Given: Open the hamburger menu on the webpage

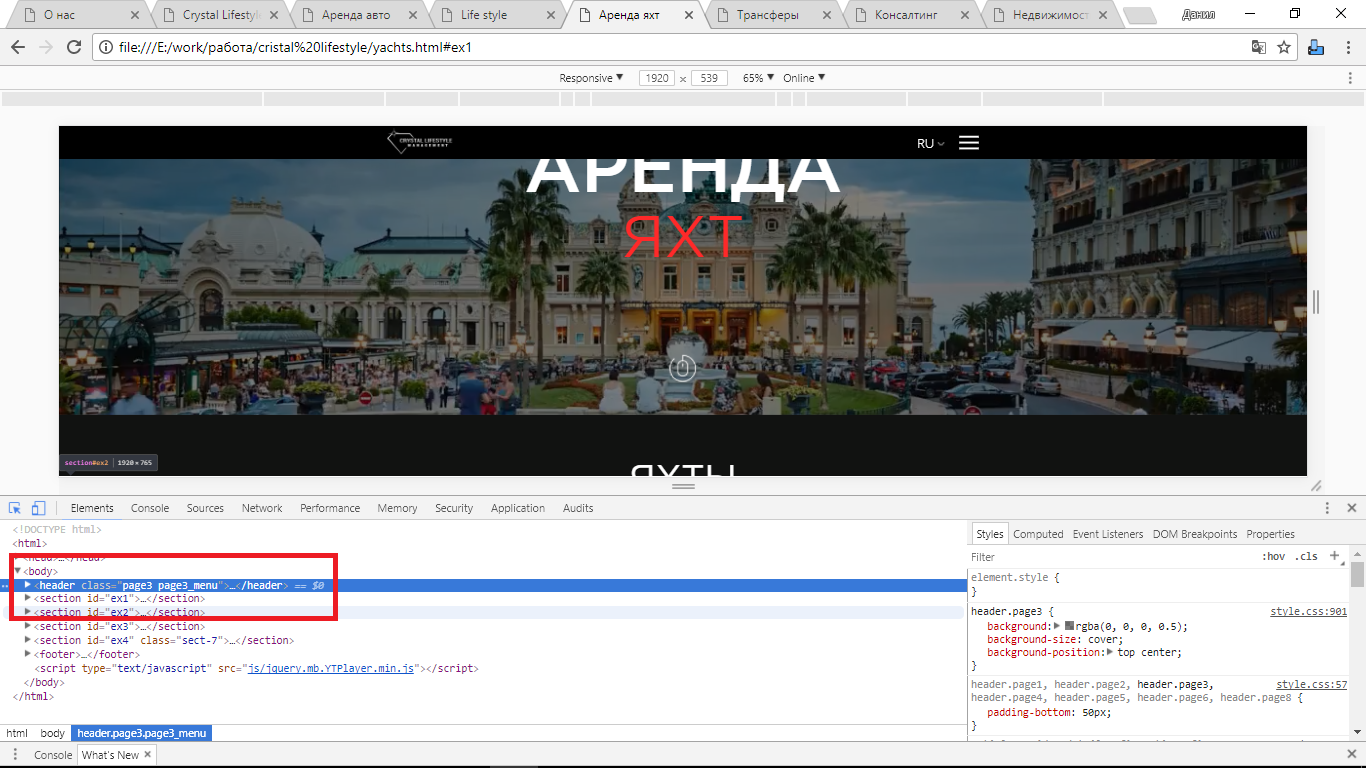Looking at the screenshot, I should 968,143.
